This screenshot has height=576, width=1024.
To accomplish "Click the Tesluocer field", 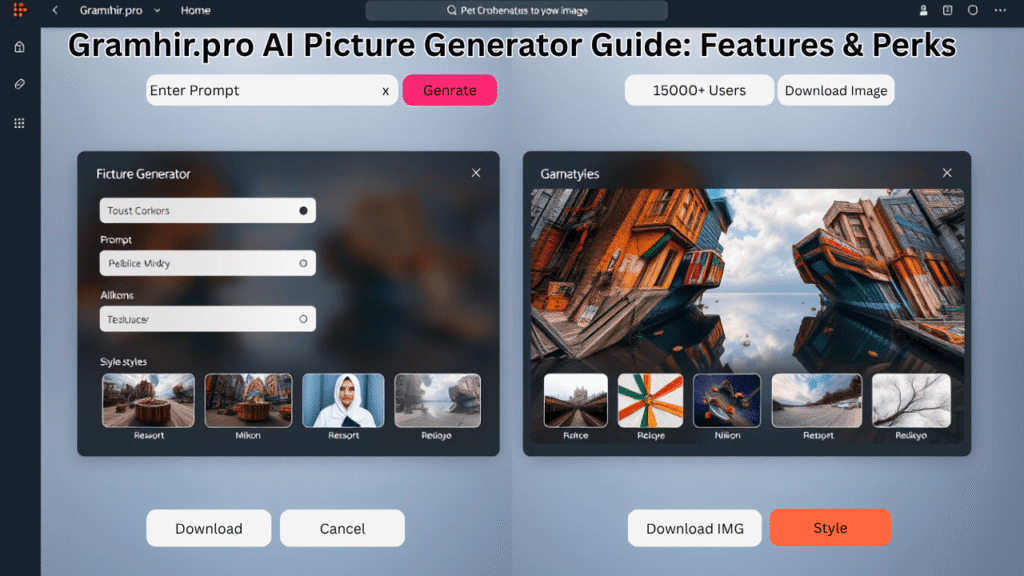I will point(208,319).
